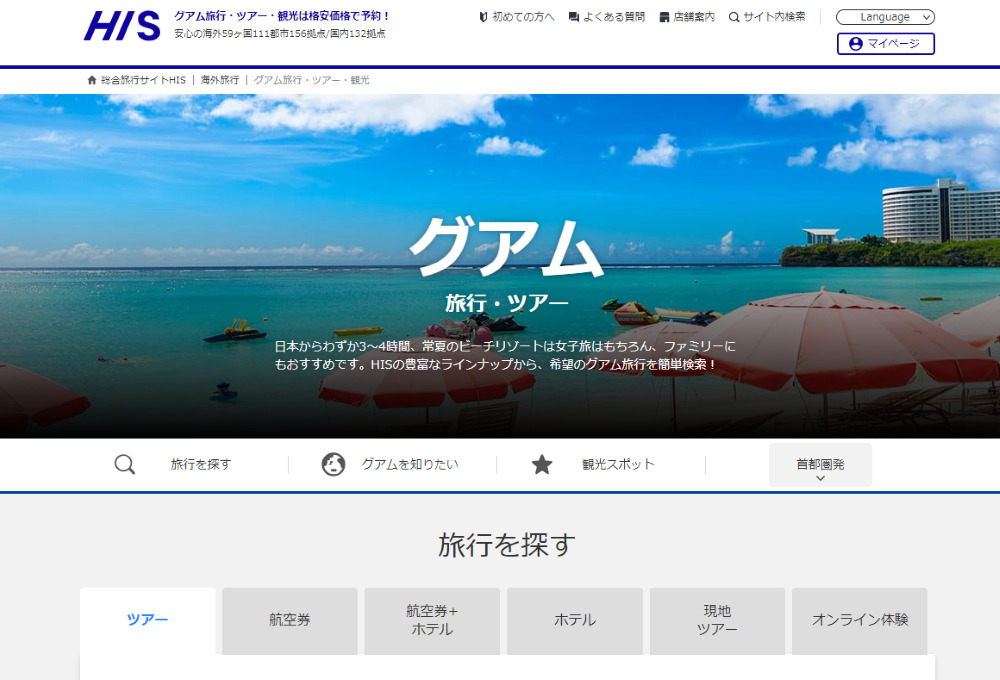Jump to the グアムを知りたい section link

[409, 464]
